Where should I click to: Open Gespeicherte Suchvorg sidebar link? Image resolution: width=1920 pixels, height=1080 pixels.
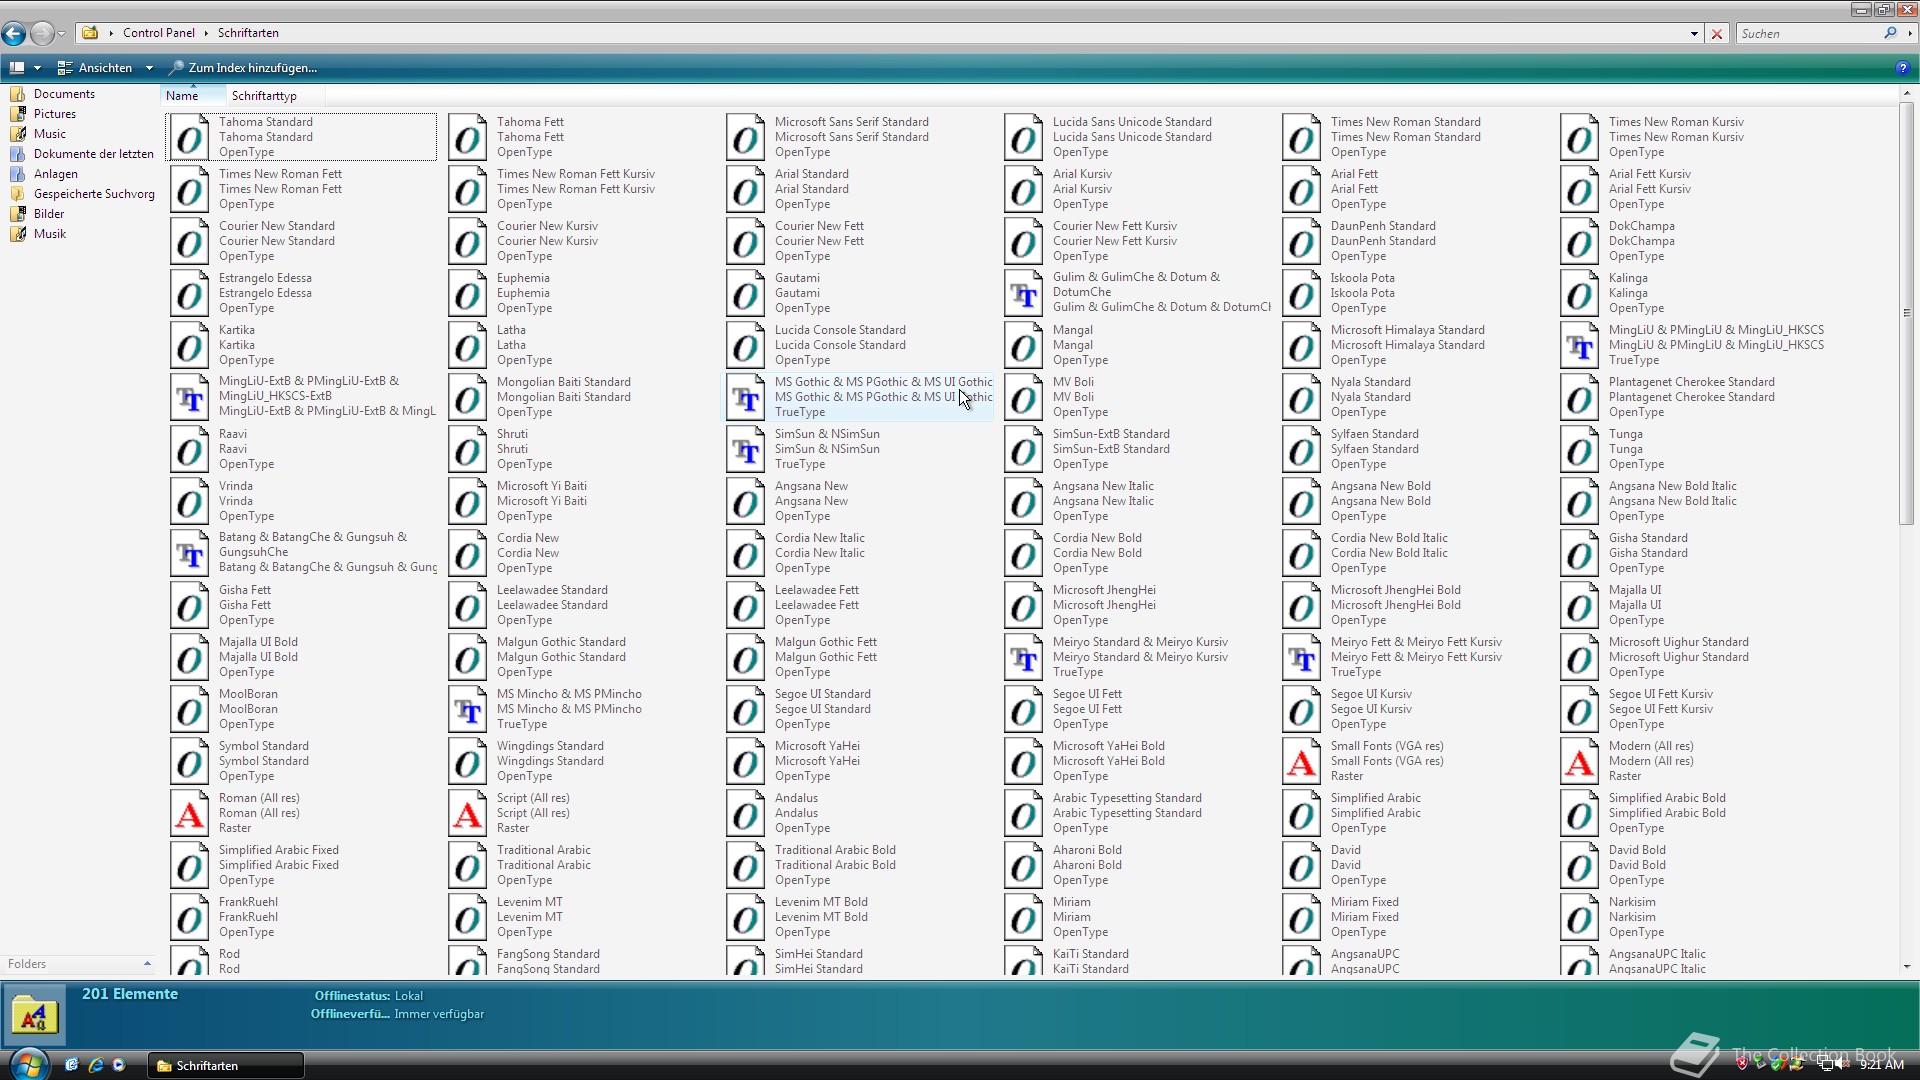coord(94,194)
